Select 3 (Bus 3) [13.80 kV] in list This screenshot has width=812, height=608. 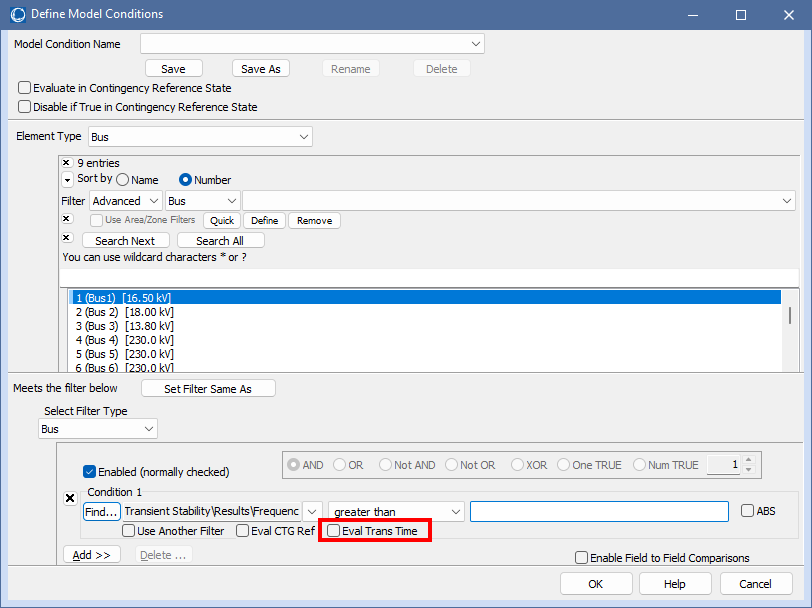125,326
